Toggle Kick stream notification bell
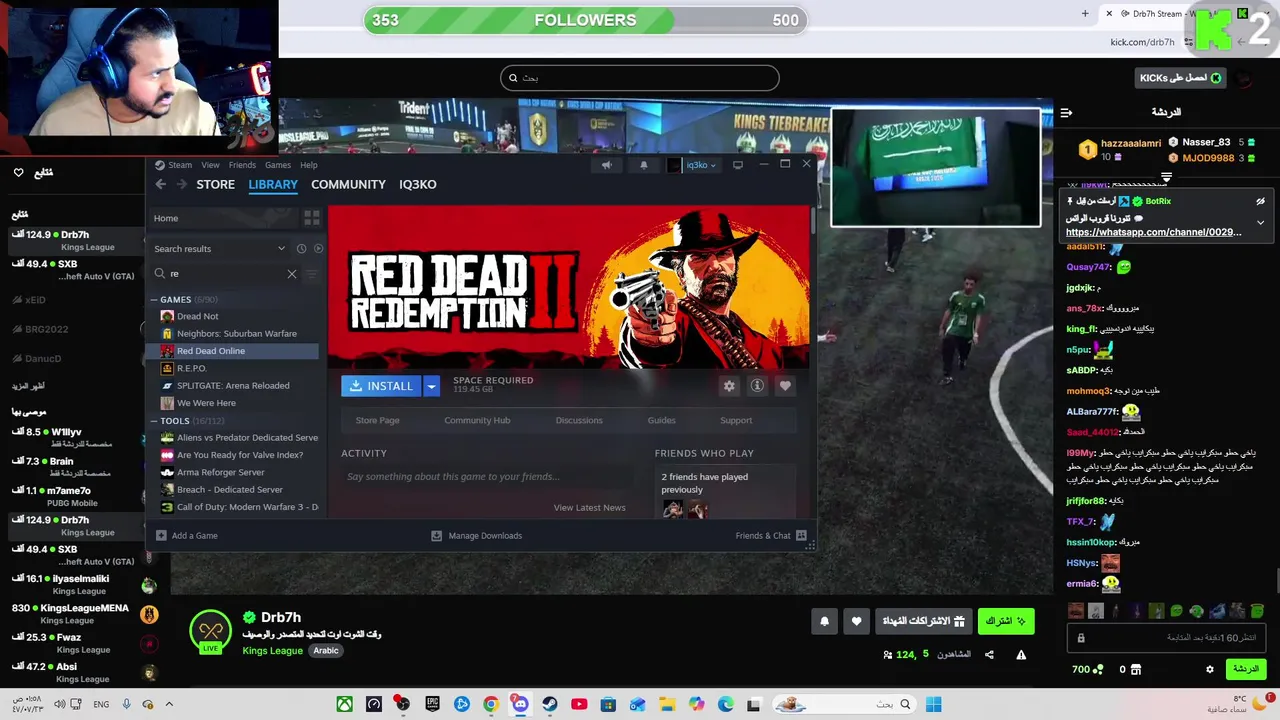1280x720 pixels. point(824,622)
